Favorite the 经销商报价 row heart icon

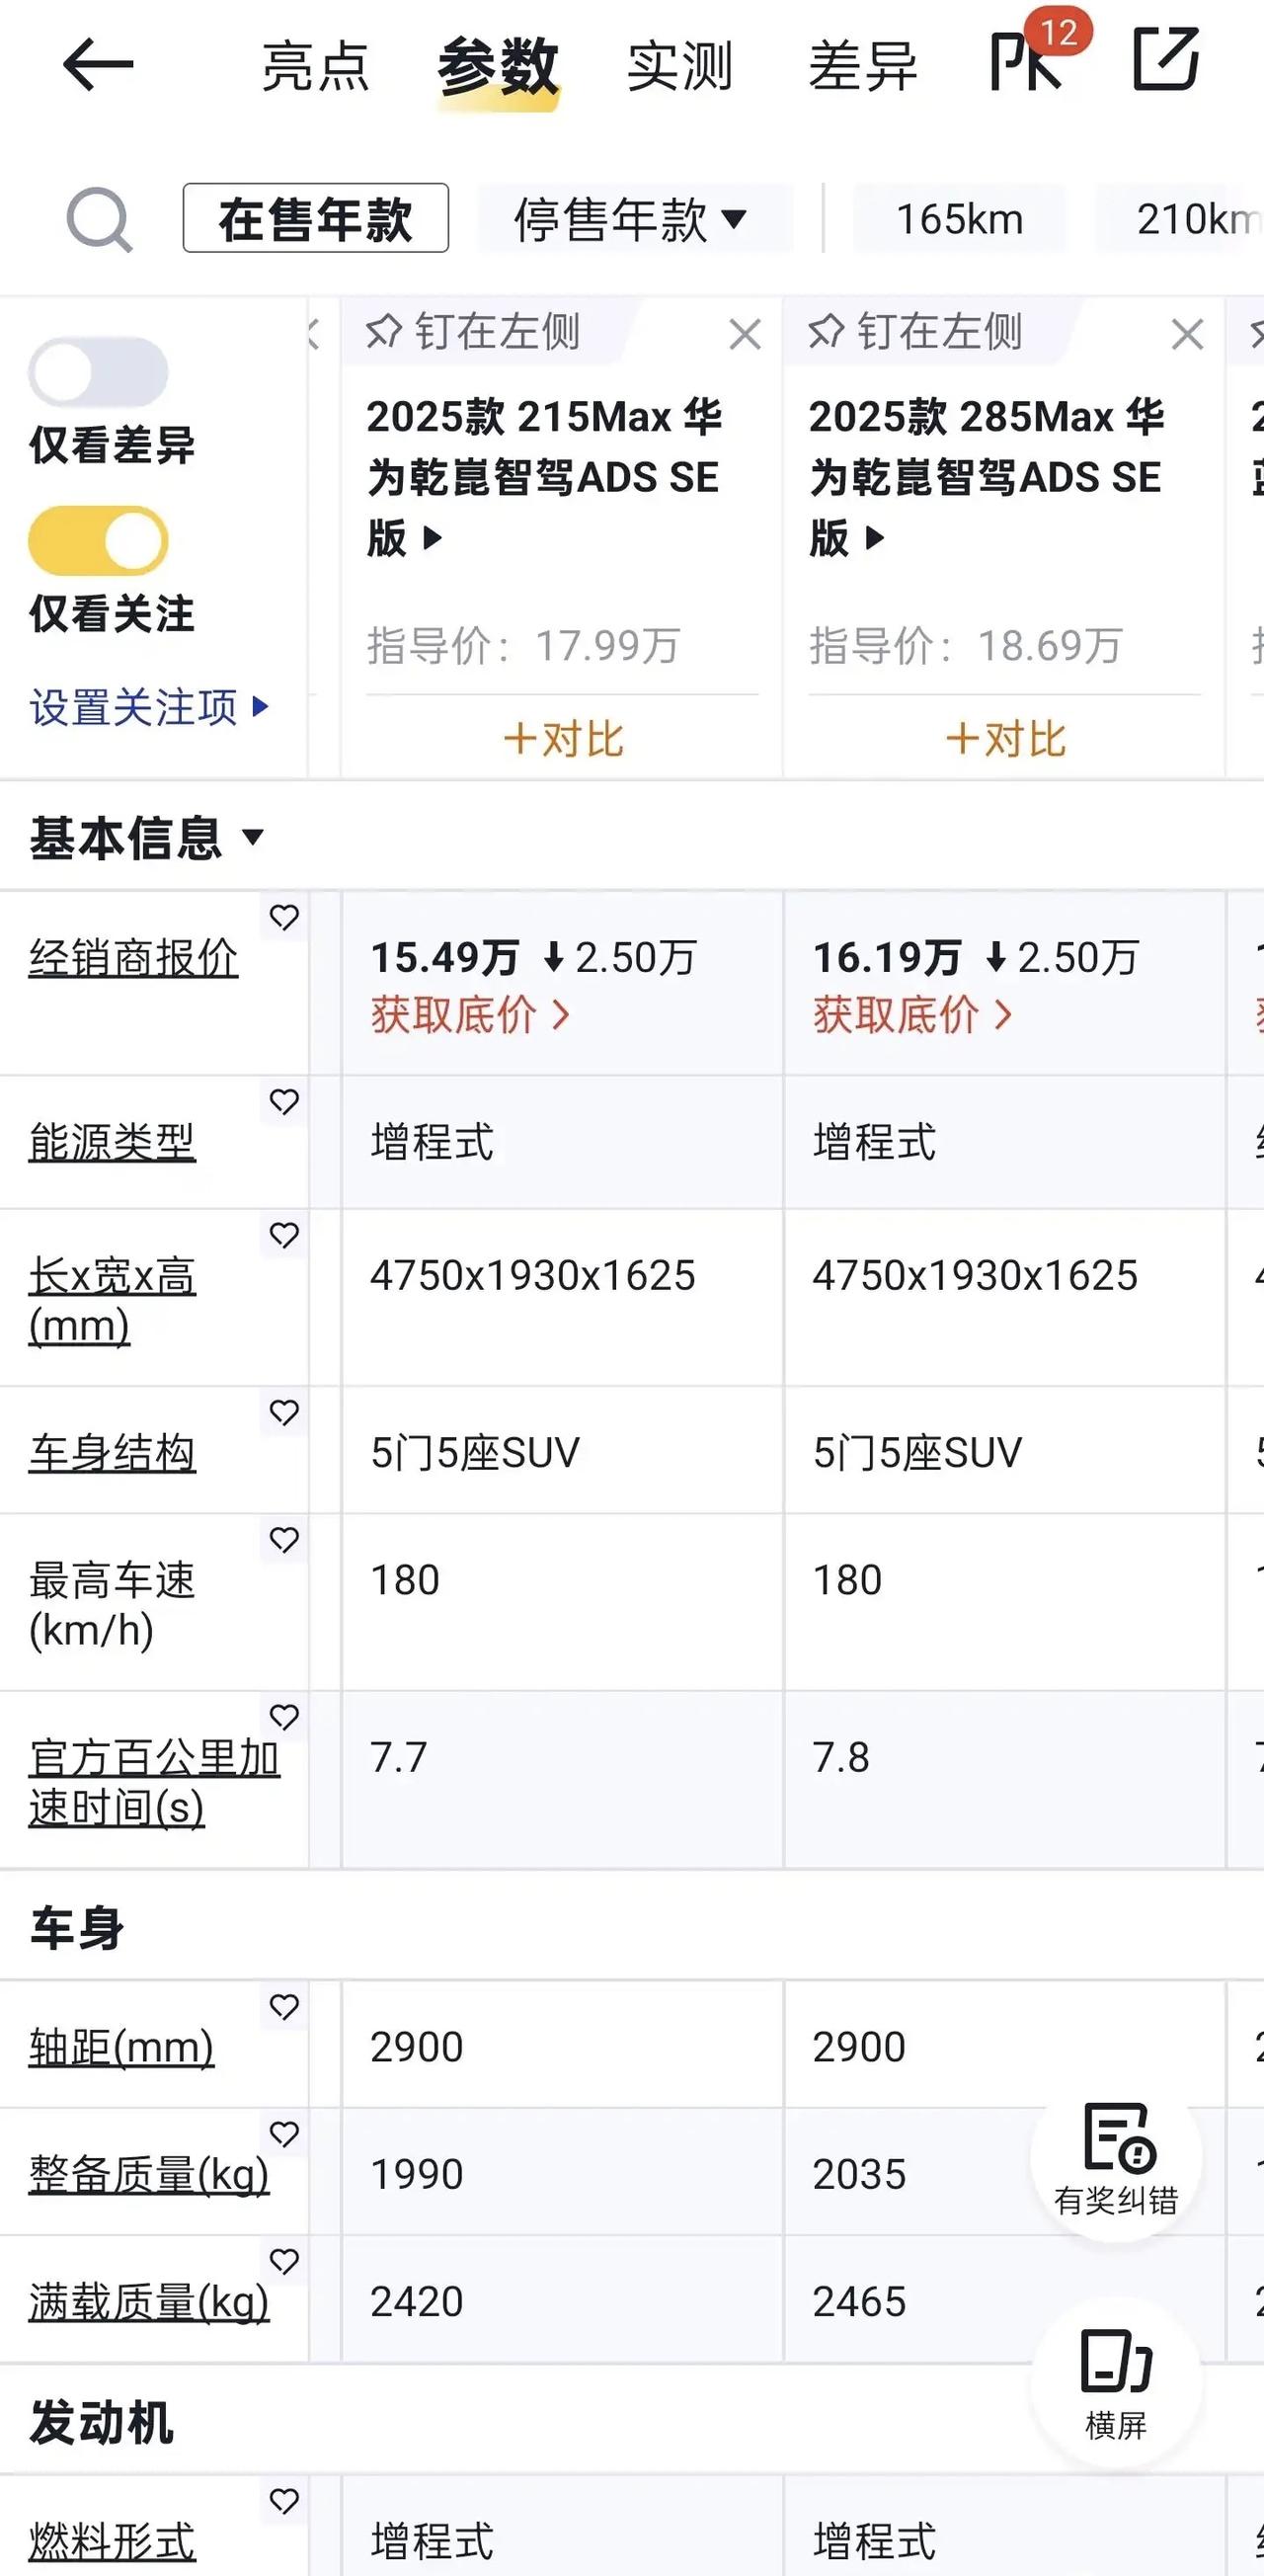coord(285,916)
